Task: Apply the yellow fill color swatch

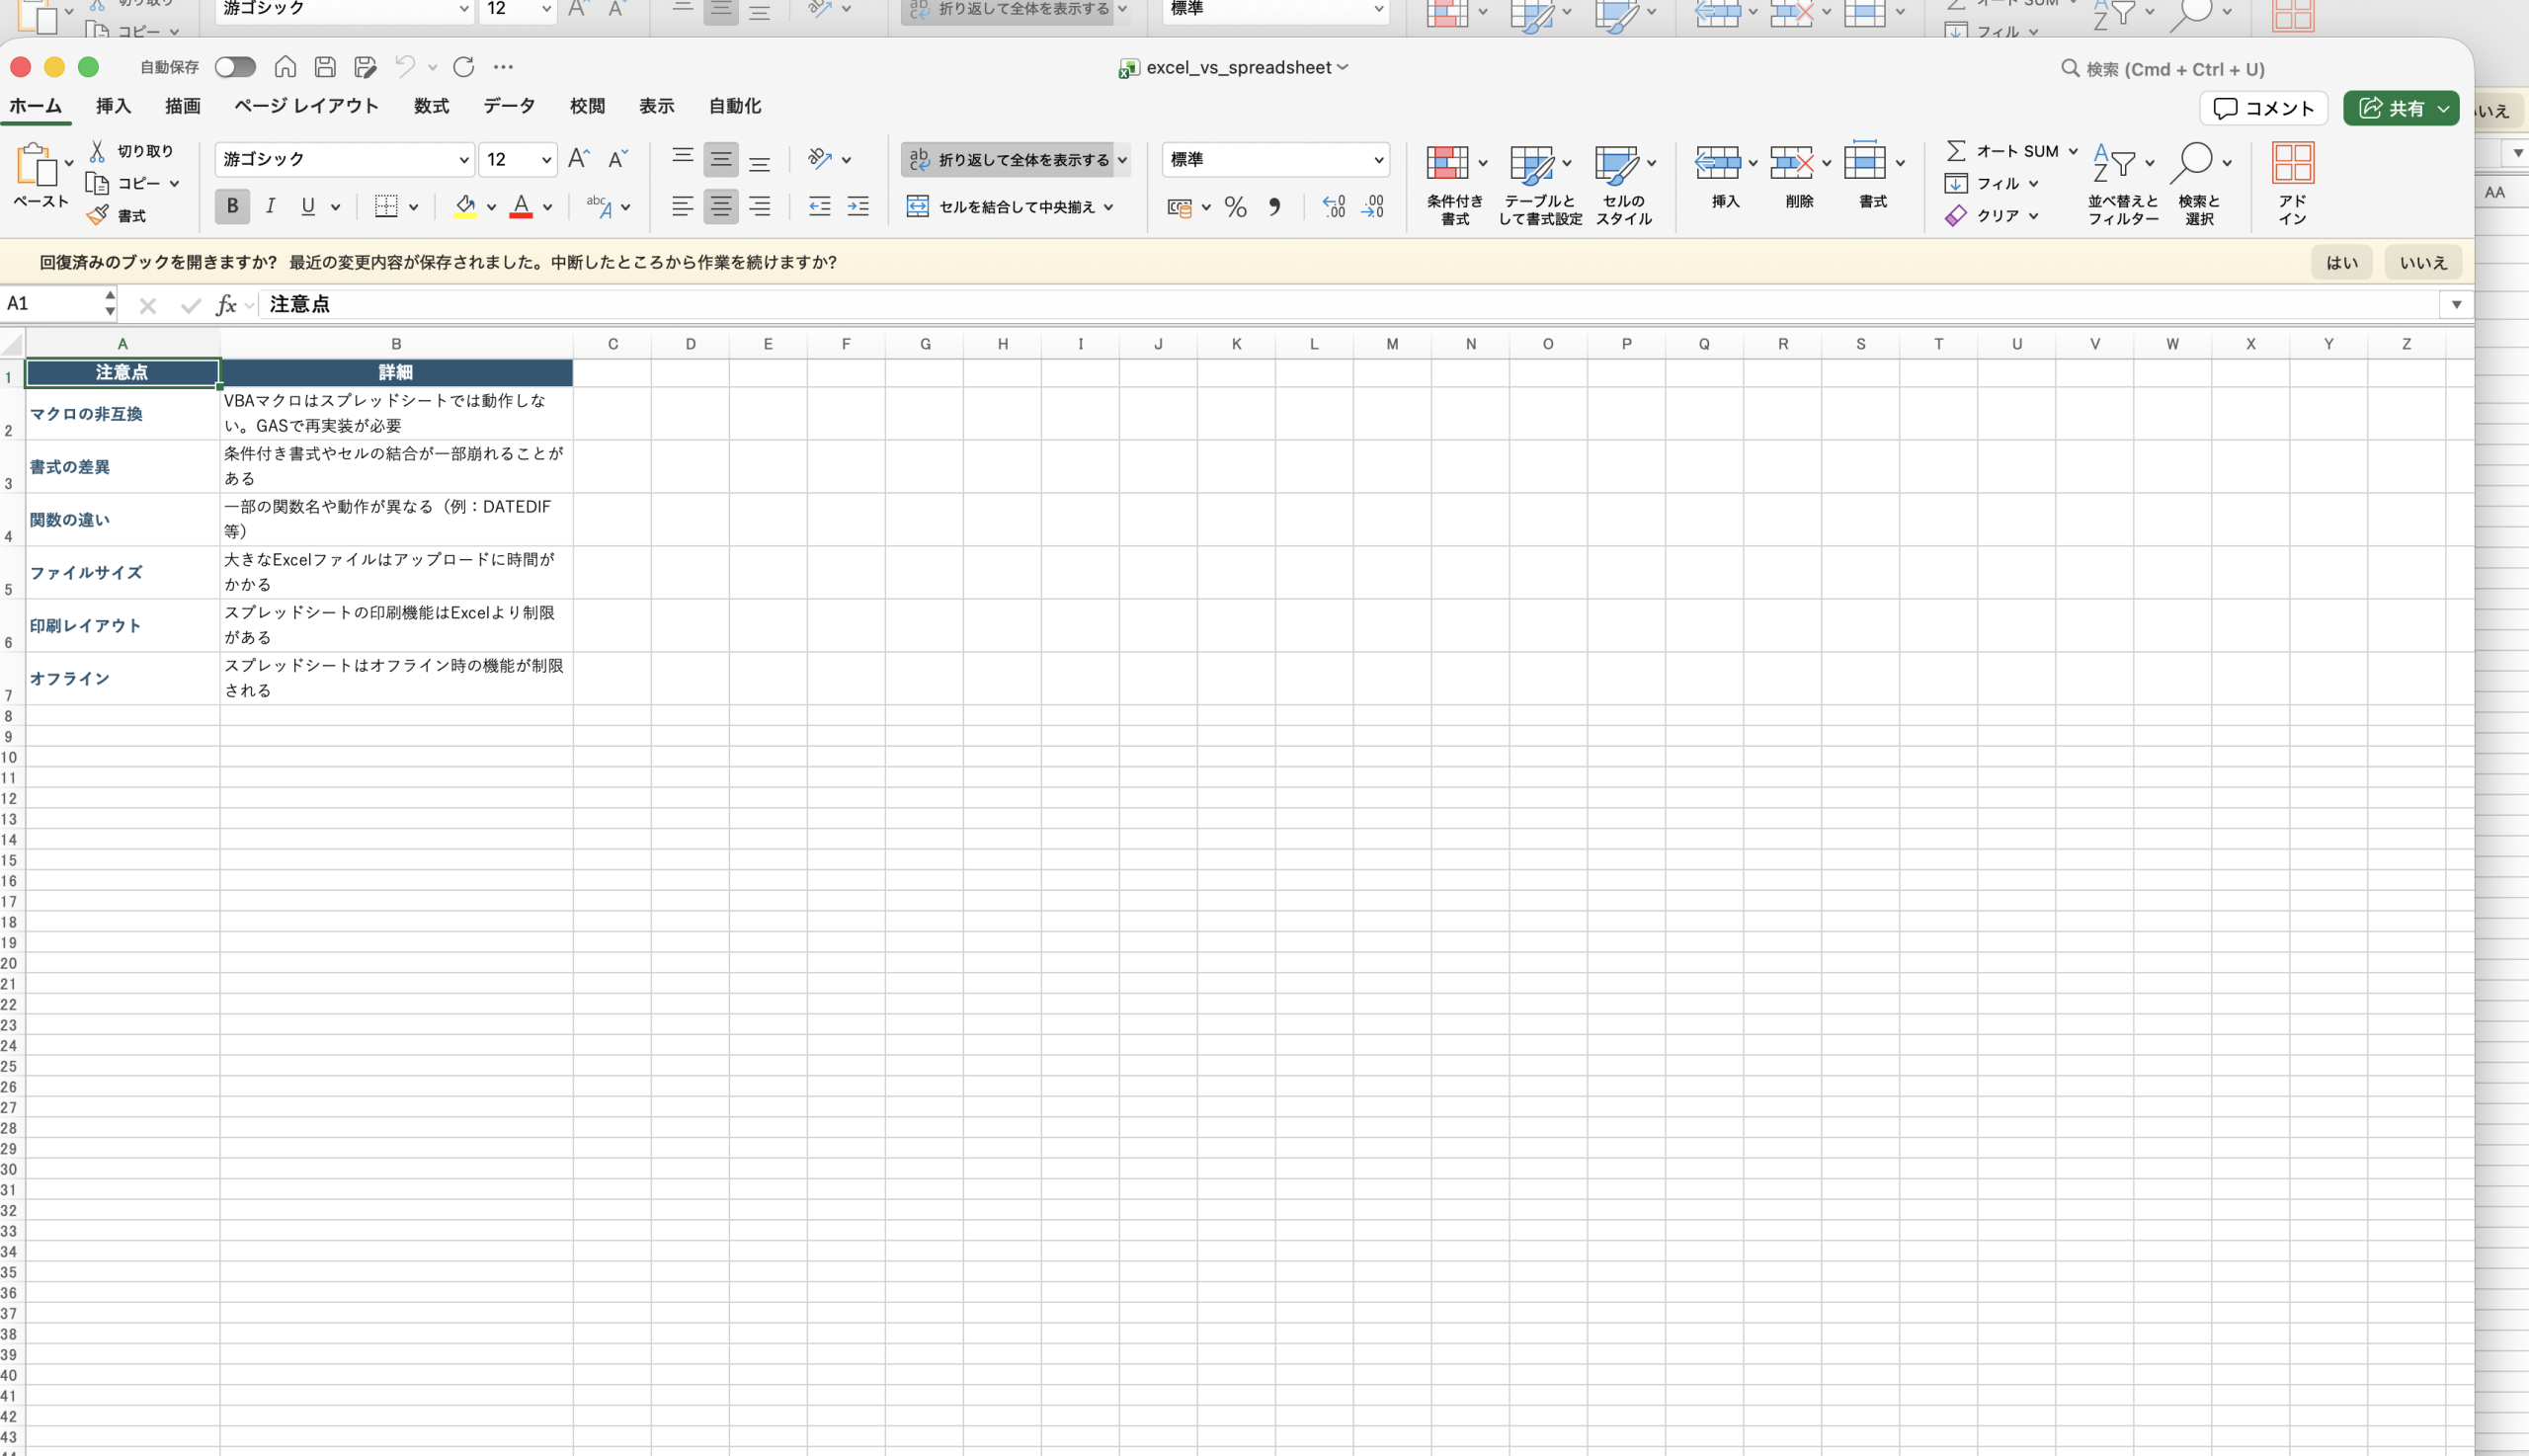Action: pyautogui.click(x=465, y=207)
